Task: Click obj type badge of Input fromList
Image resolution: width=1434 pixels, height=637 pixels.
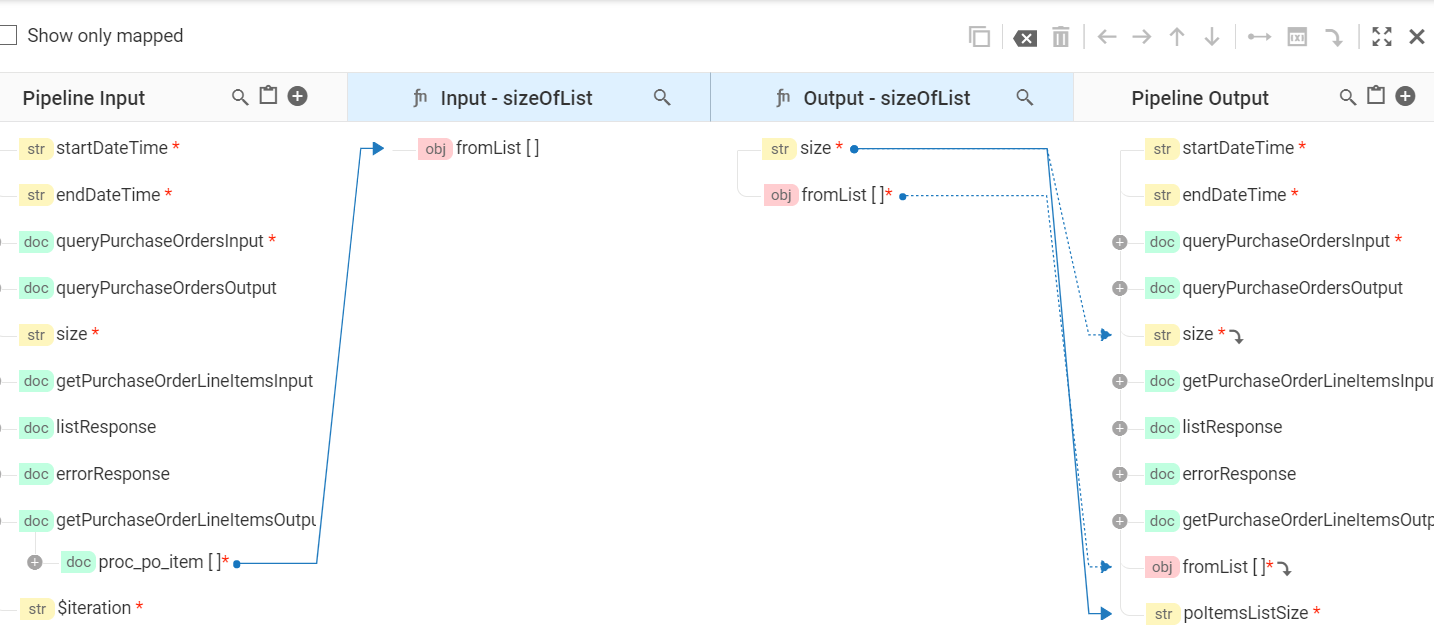Action: coord(435,149)
